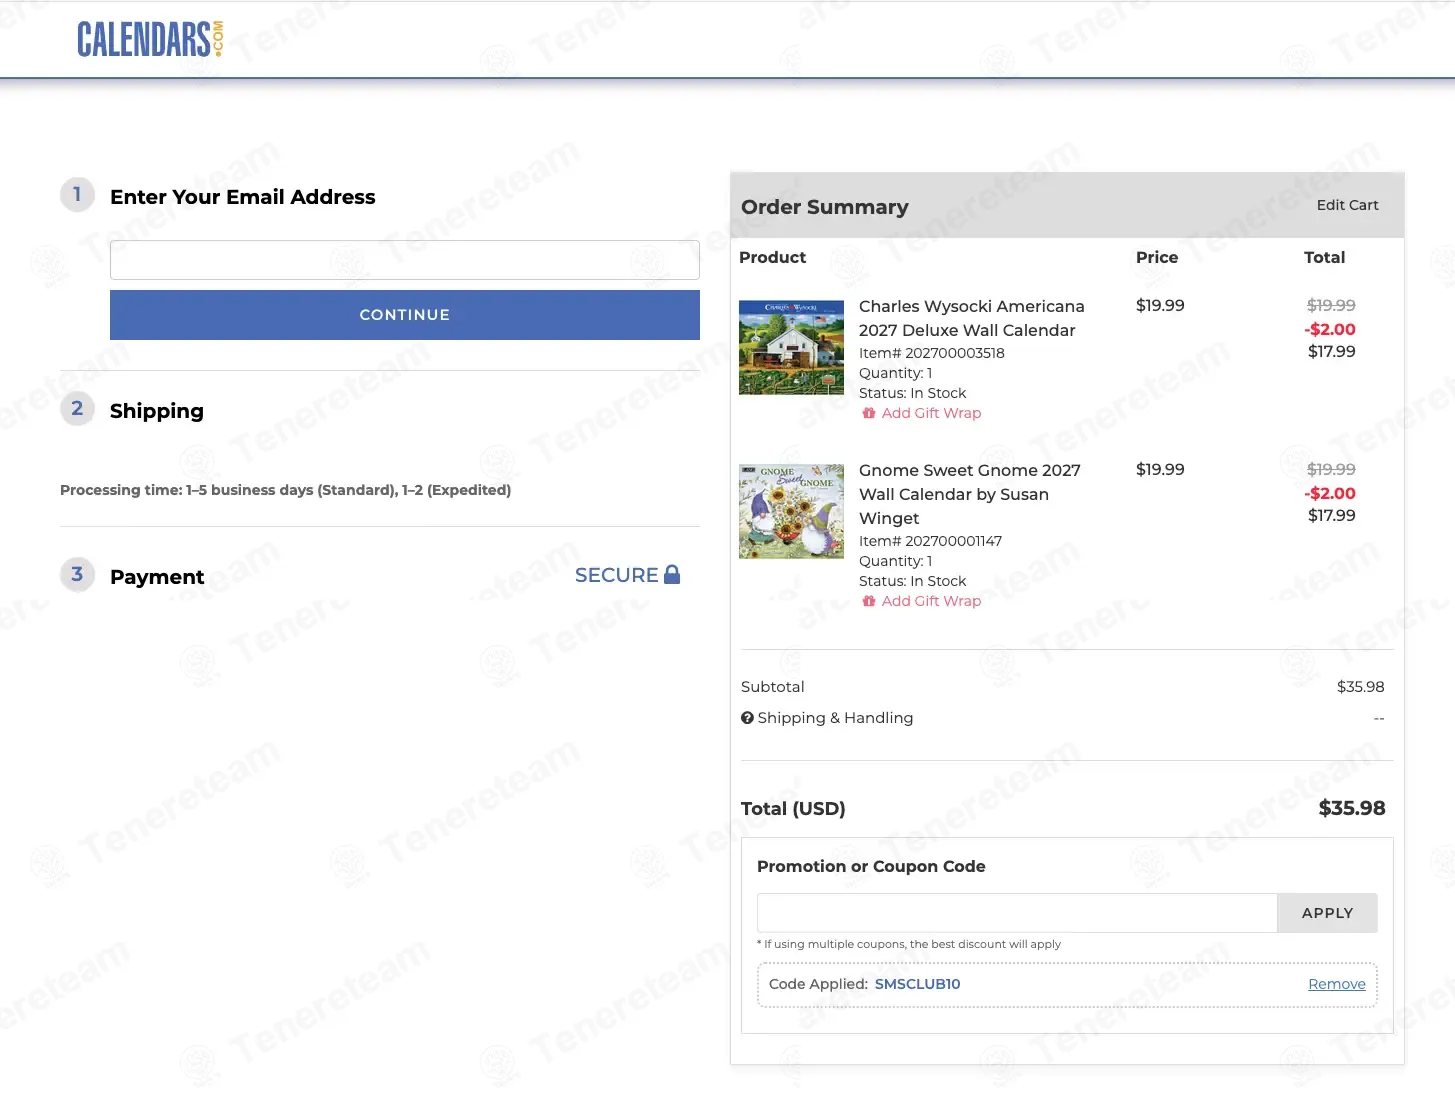Click the Gnome Sweet Gnome 2027 product title
Screen dimensions: 1455x1113
coord(970,494)
